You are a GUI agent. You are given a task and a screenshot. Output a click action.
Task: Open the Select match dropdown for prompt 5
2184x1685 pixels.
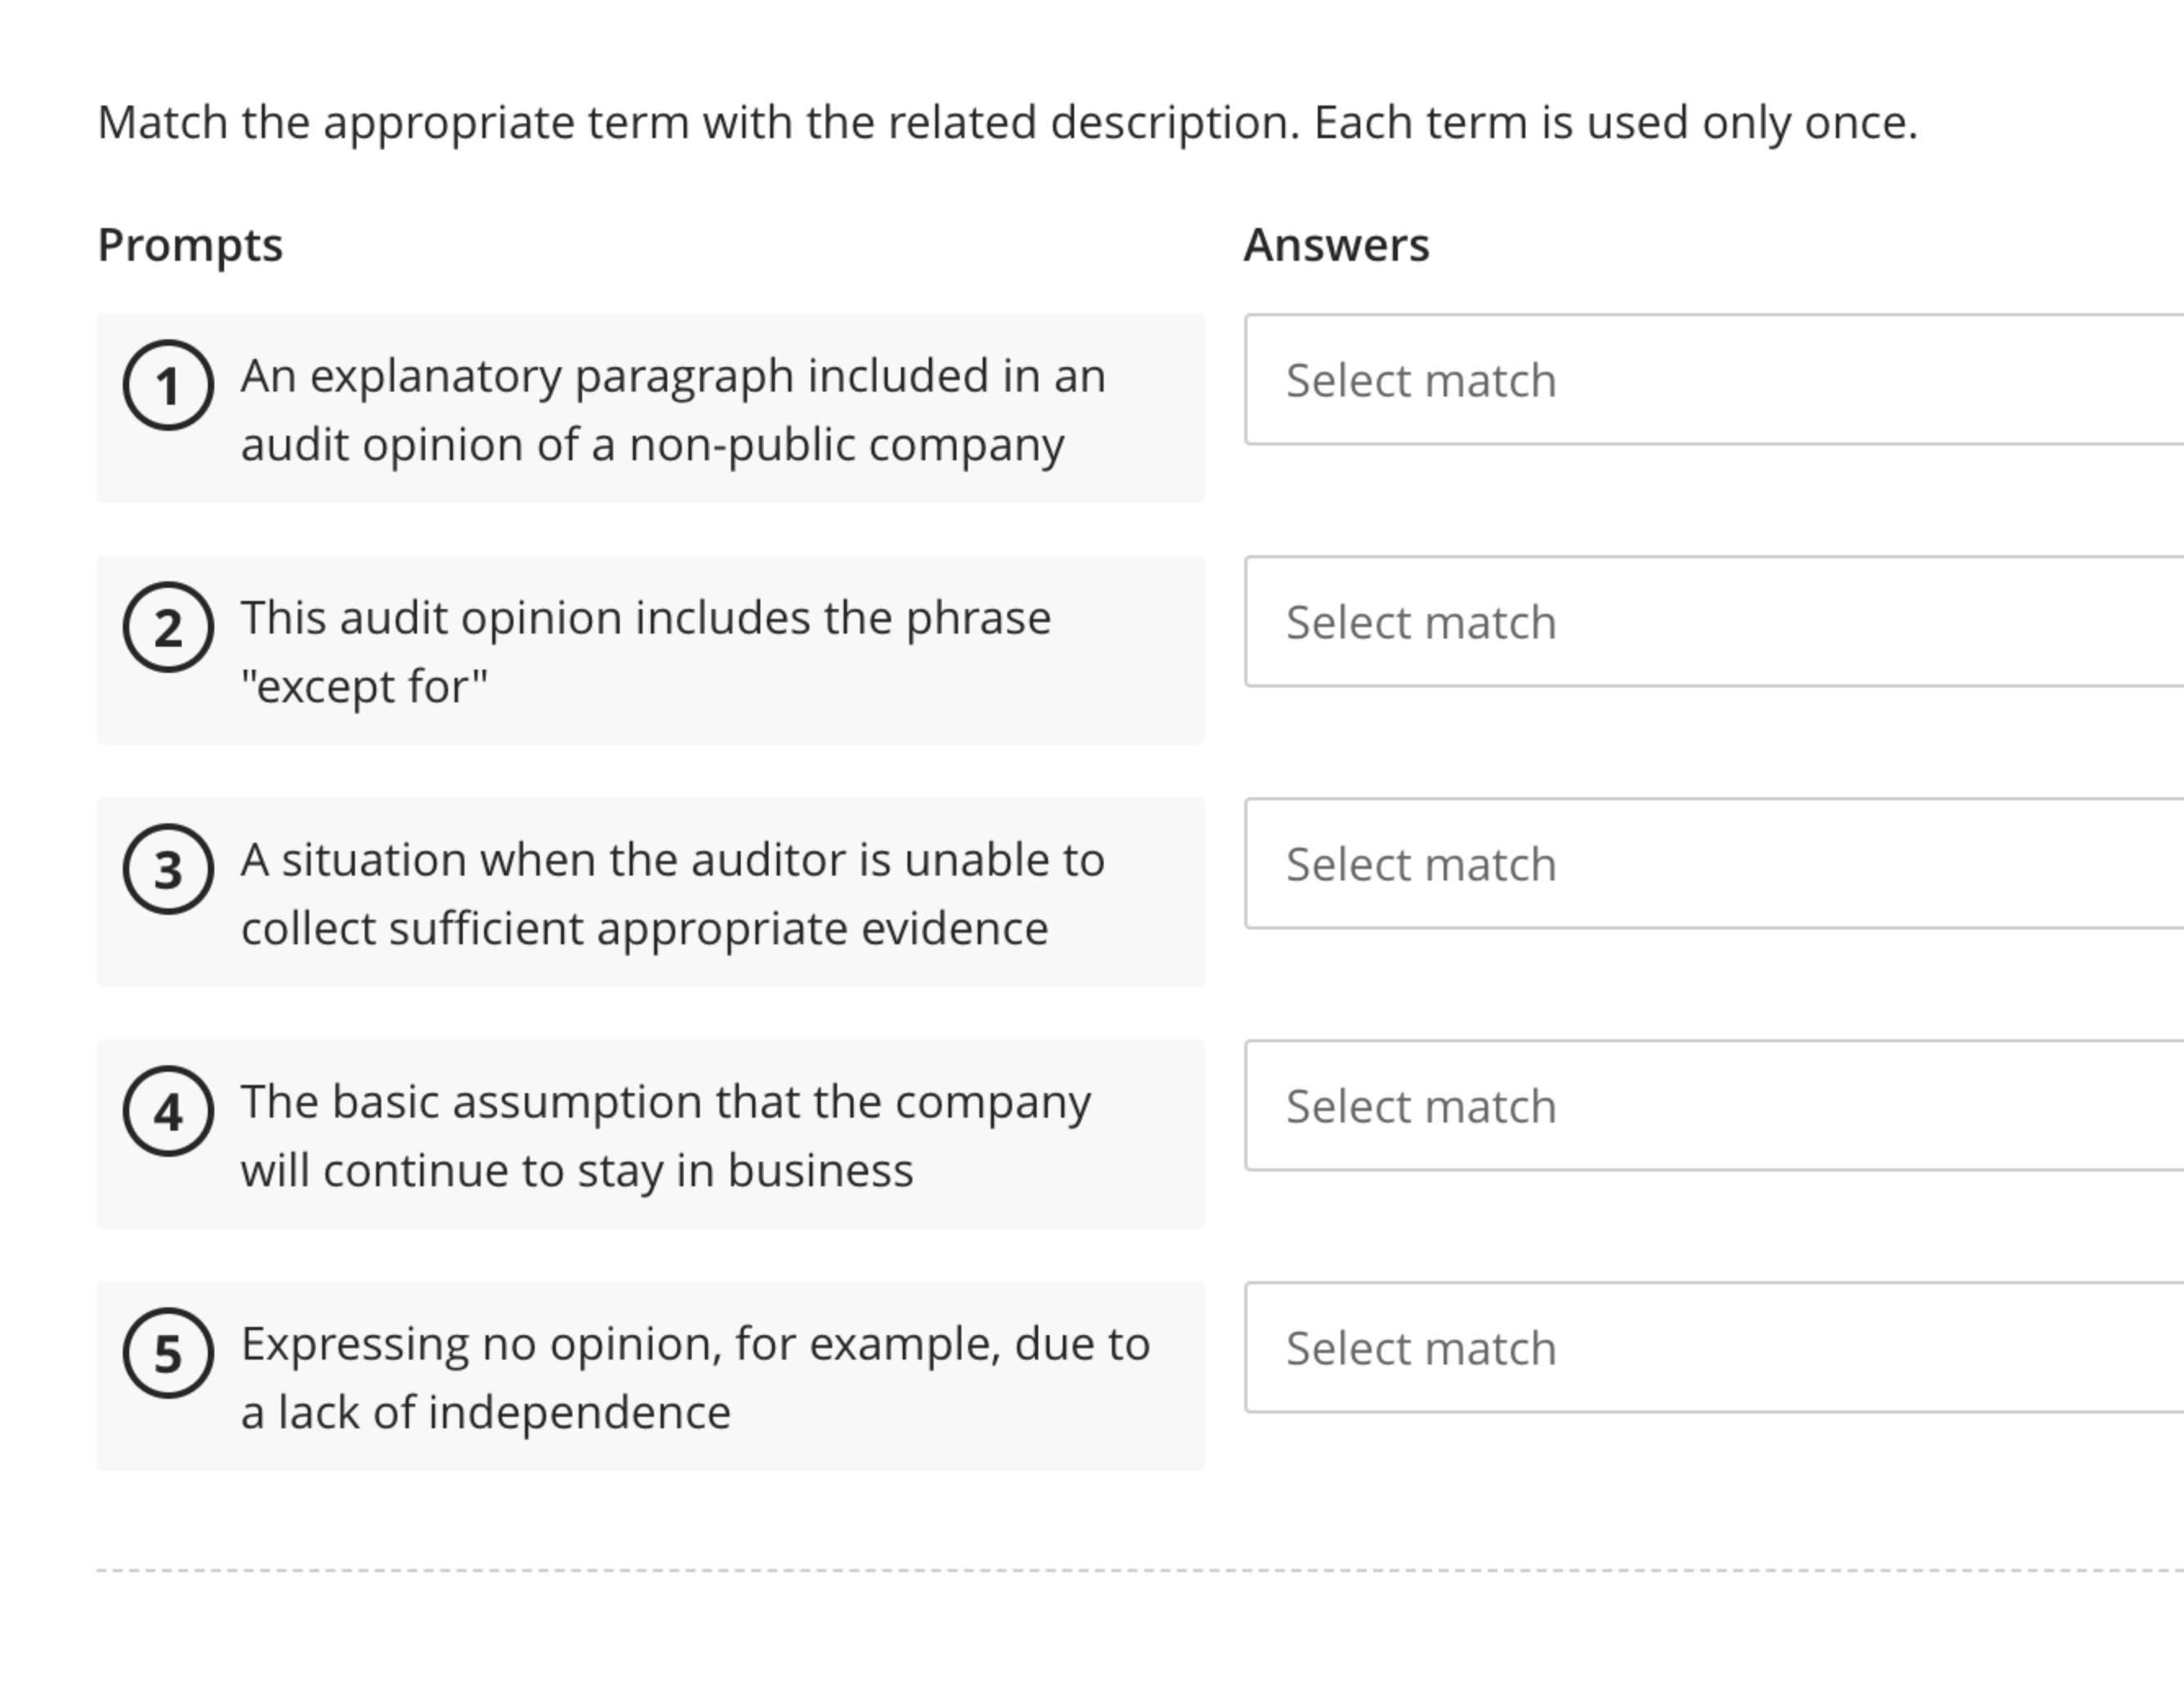[1700, 1348]
